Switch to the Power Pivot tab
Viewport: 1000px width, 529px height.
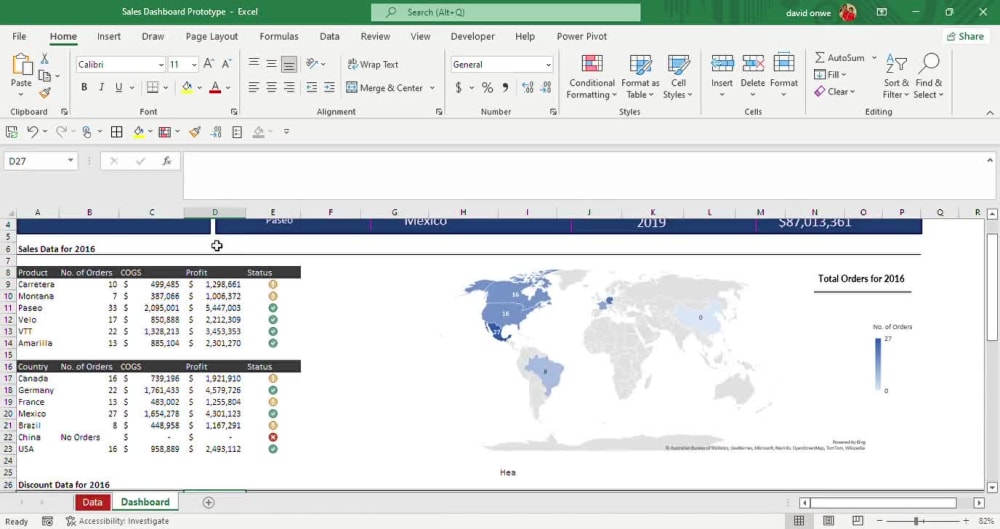582,36
